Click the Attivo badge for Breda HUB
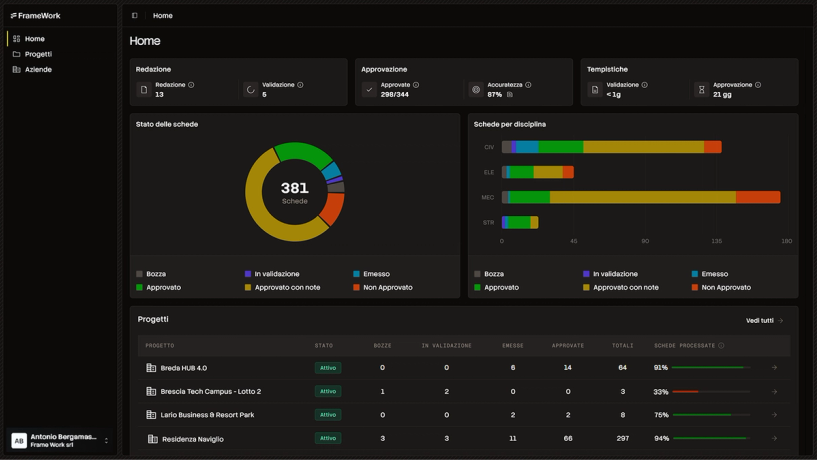Image resolution: width=817 pixels, height=460 pixels. [328, 368]
